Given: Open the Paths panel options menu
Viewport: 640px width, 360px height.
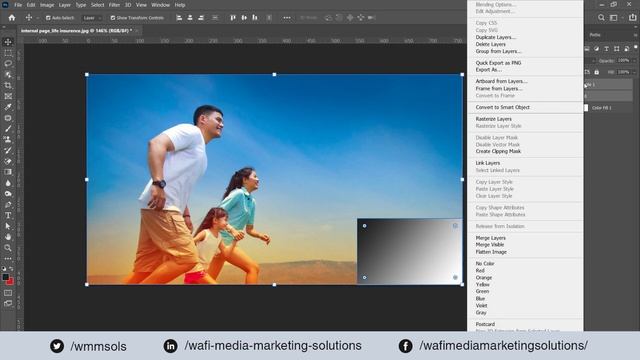Looking at the screenshot, I should (635, 35).
